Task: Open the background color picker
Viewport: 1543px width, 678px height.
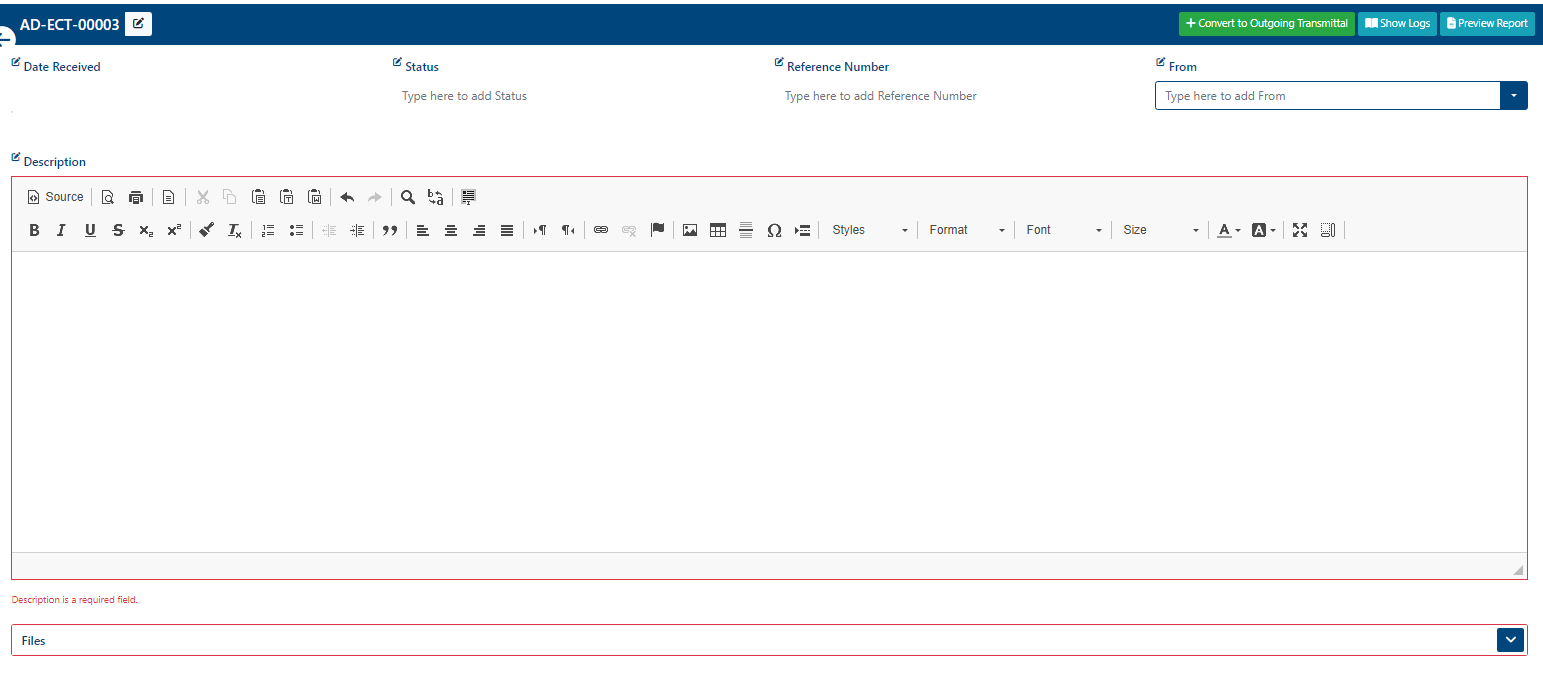Action: pyautogui.click(x=1264, y=230)
